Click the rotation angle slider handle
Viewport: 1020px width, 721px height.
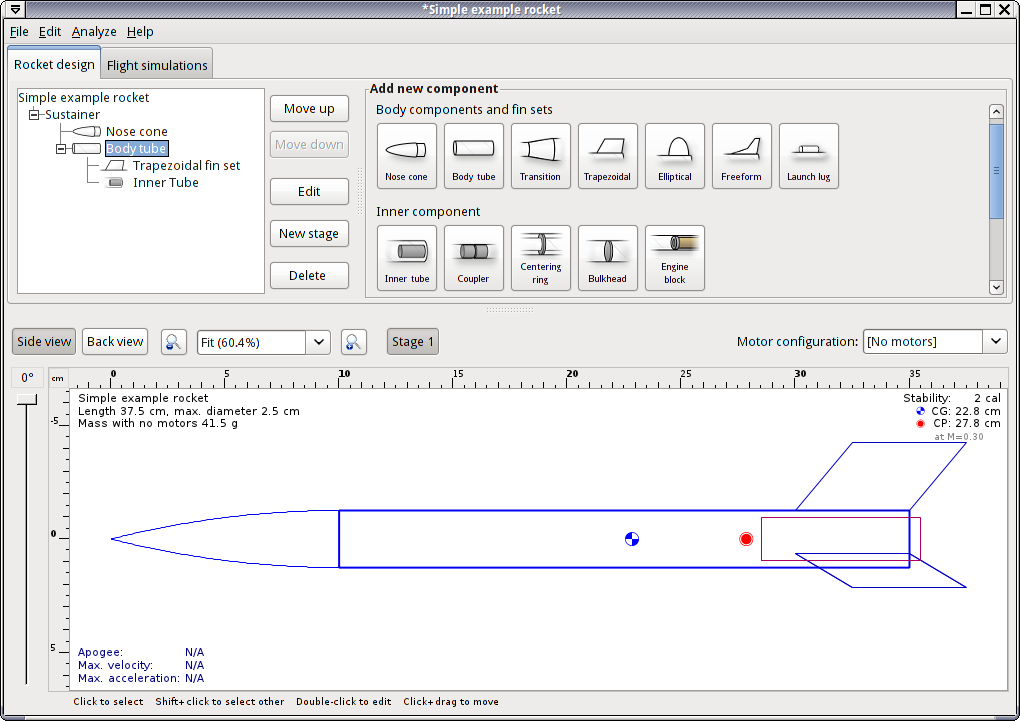pos(27,400)
